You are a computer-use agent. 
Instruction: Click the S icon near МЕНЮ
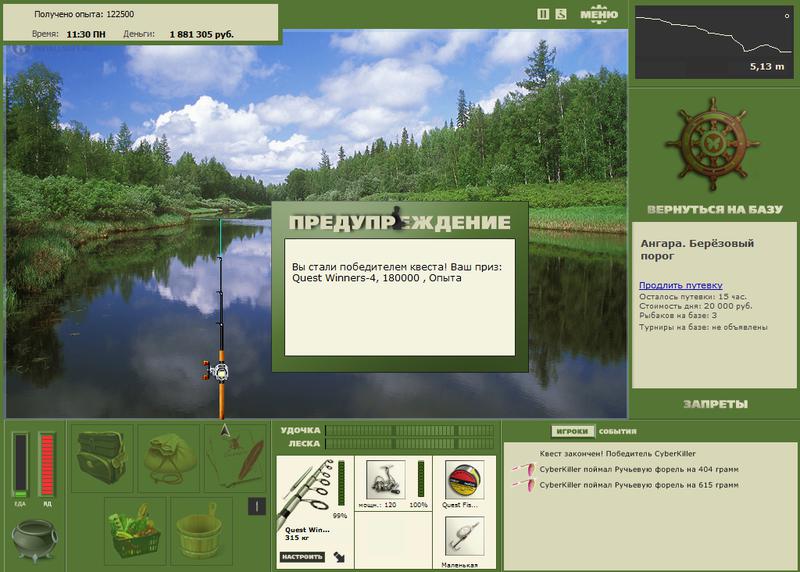tap(561, 14)
